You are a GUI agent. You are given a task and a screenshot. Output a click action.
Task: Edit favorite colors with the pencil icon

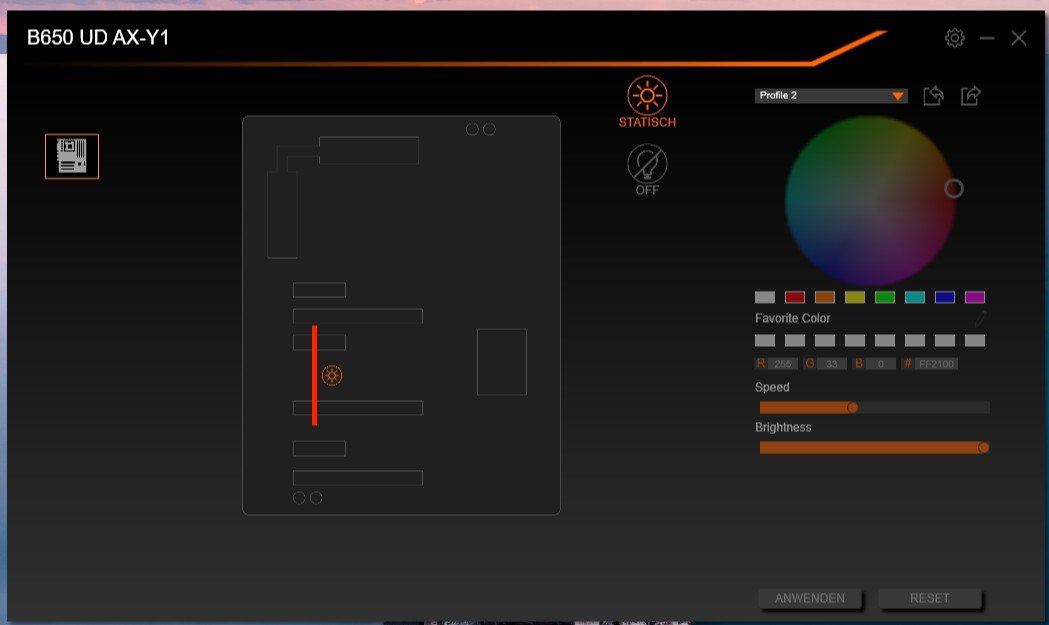(980, 319)
